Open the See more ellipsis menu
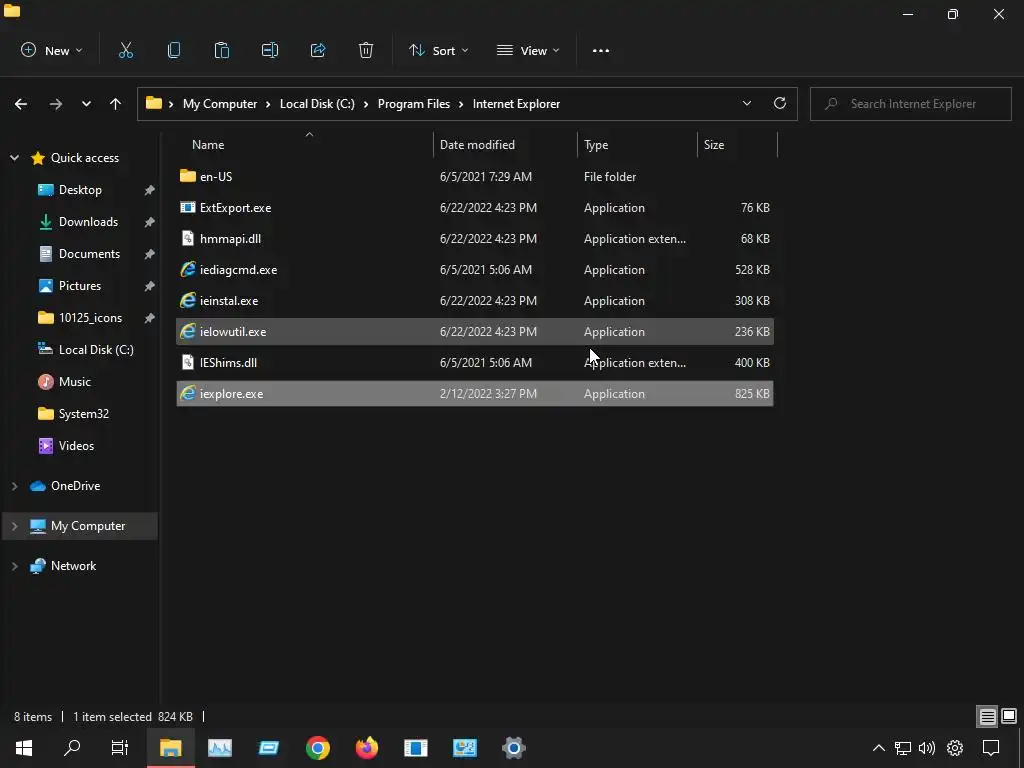1024x768 pixels. [x=601, y=50]
